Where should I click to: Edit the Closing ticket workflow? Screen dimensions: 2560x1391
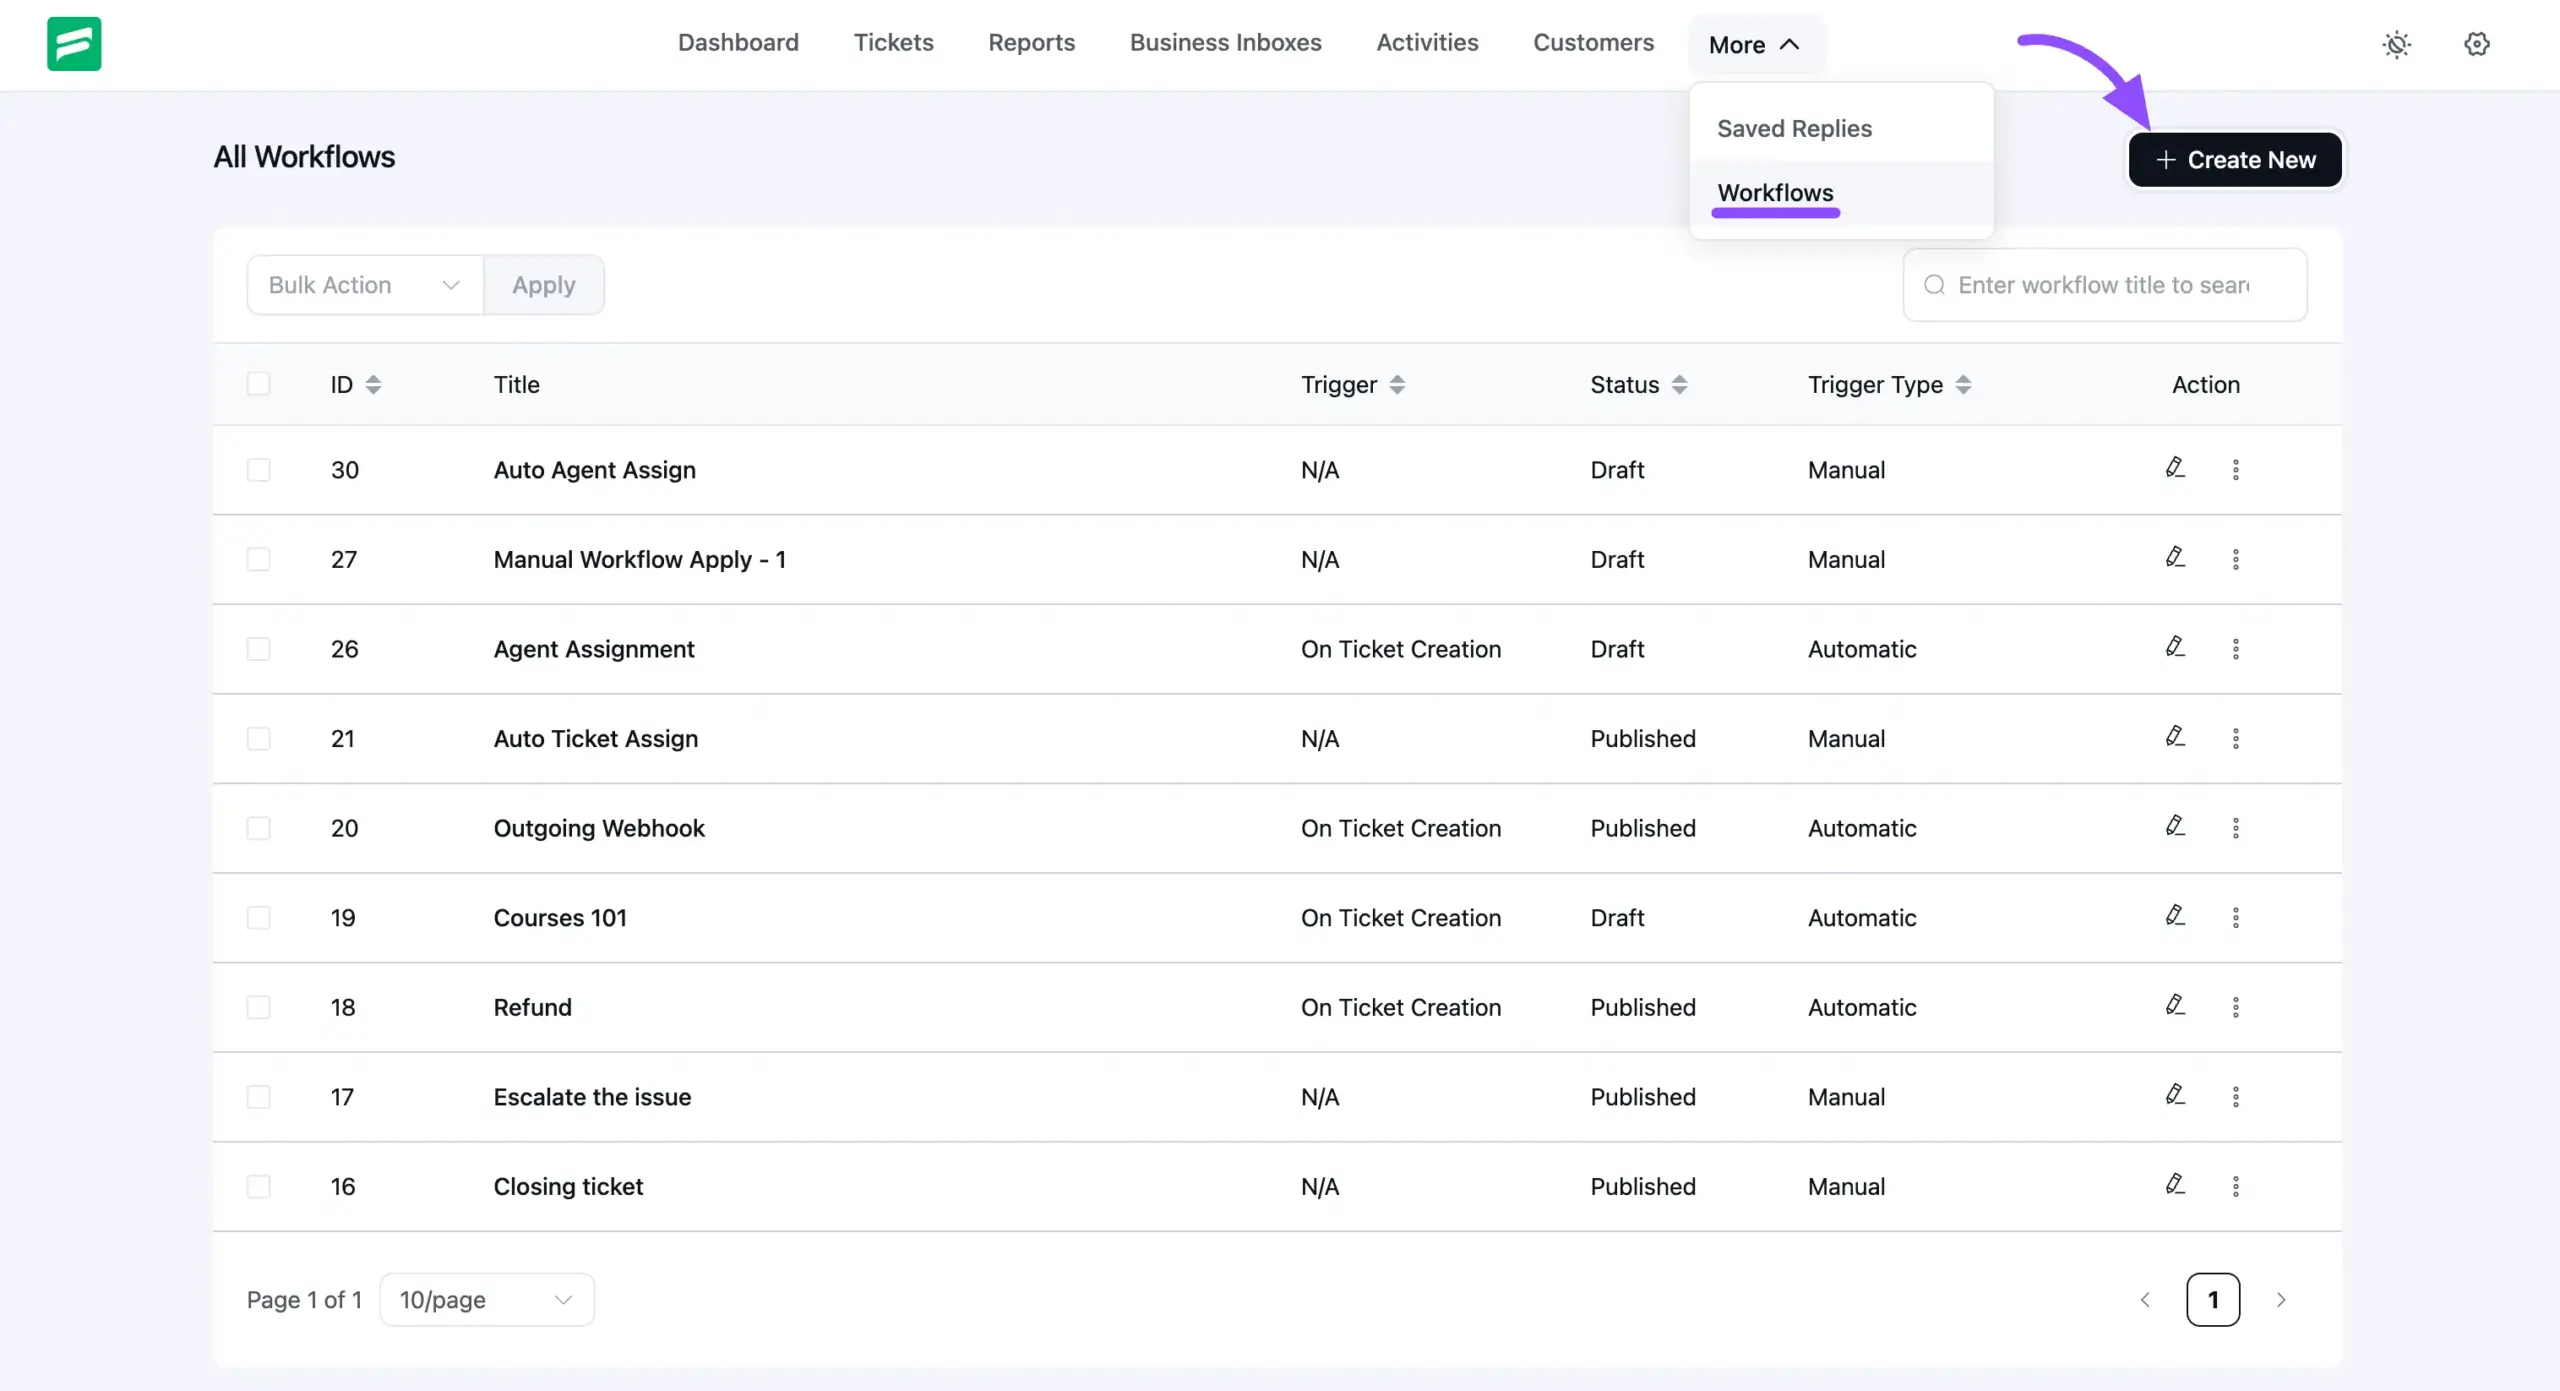point(2175,1184)
